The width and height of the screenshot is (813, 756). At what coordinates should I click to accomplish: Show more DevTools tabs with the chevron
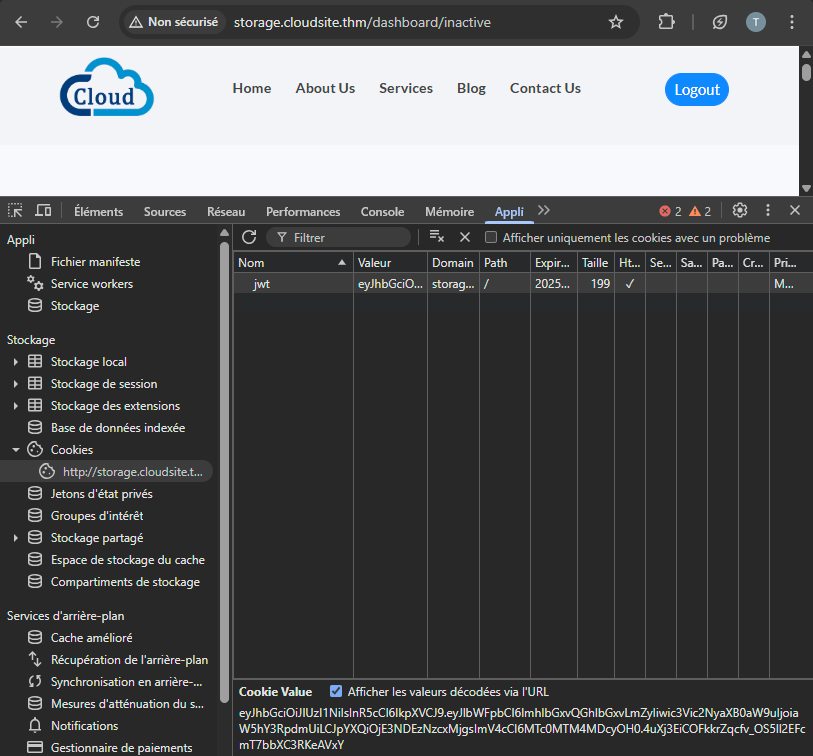(x=543, y=211)
